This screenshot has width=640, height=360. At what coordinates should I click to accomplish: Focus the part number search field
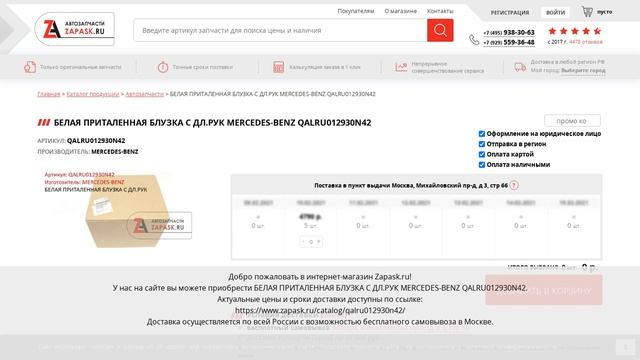280,30
